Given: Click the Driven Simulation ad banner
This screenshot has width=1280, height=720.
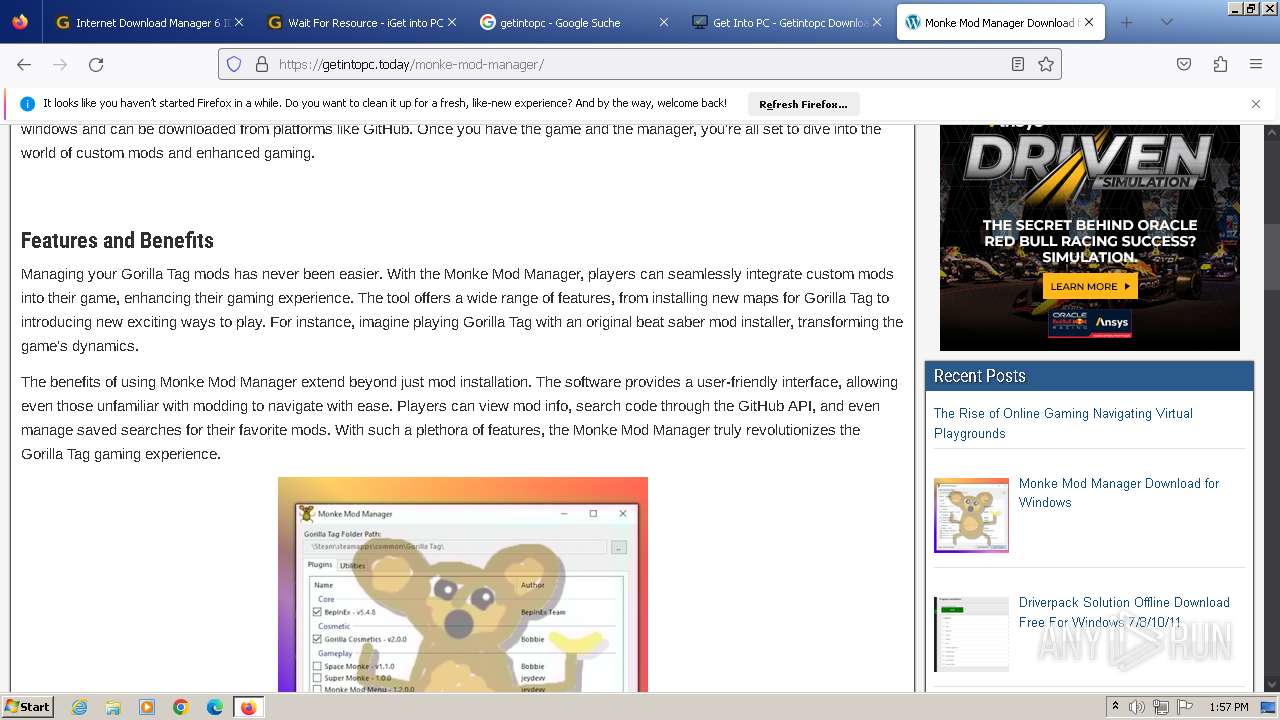Looking at the screenshot, I should point(1090,237).
